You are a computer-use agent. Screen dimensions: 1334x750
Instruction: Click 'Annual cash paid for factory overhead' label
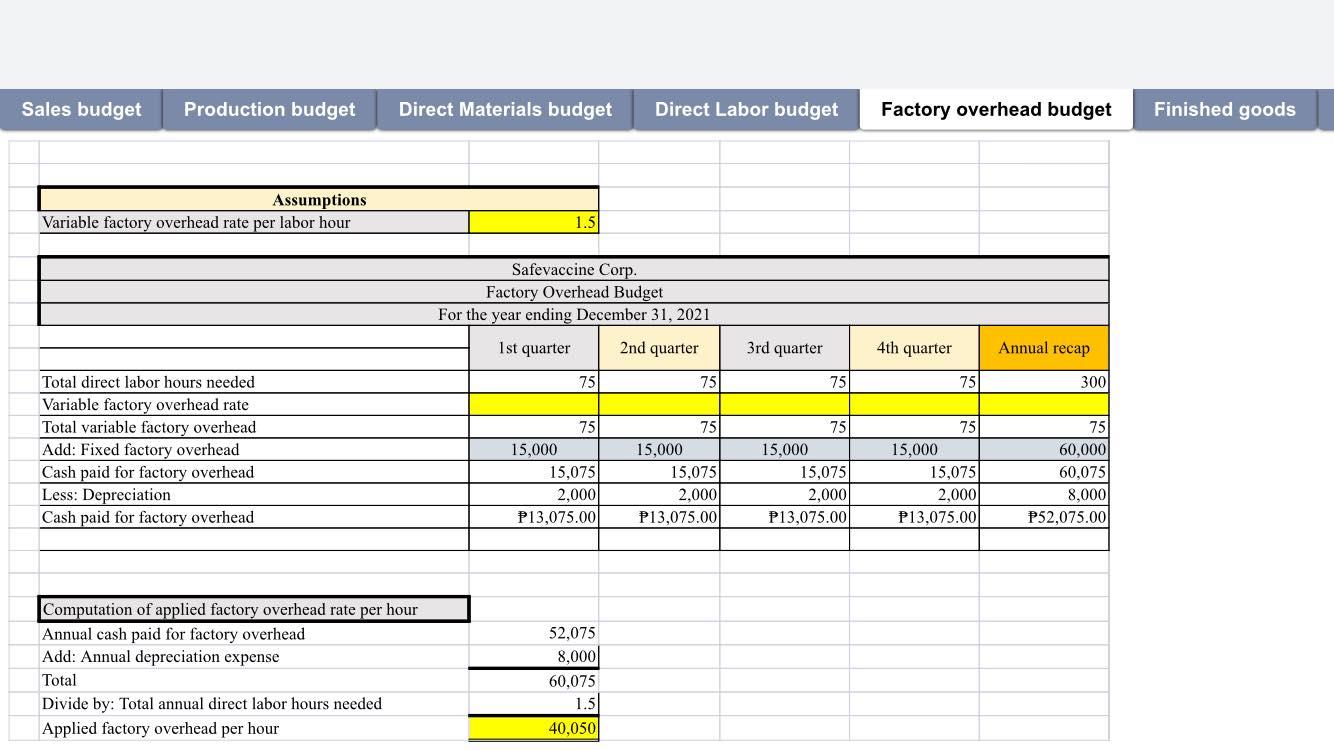tap(254, 634)
